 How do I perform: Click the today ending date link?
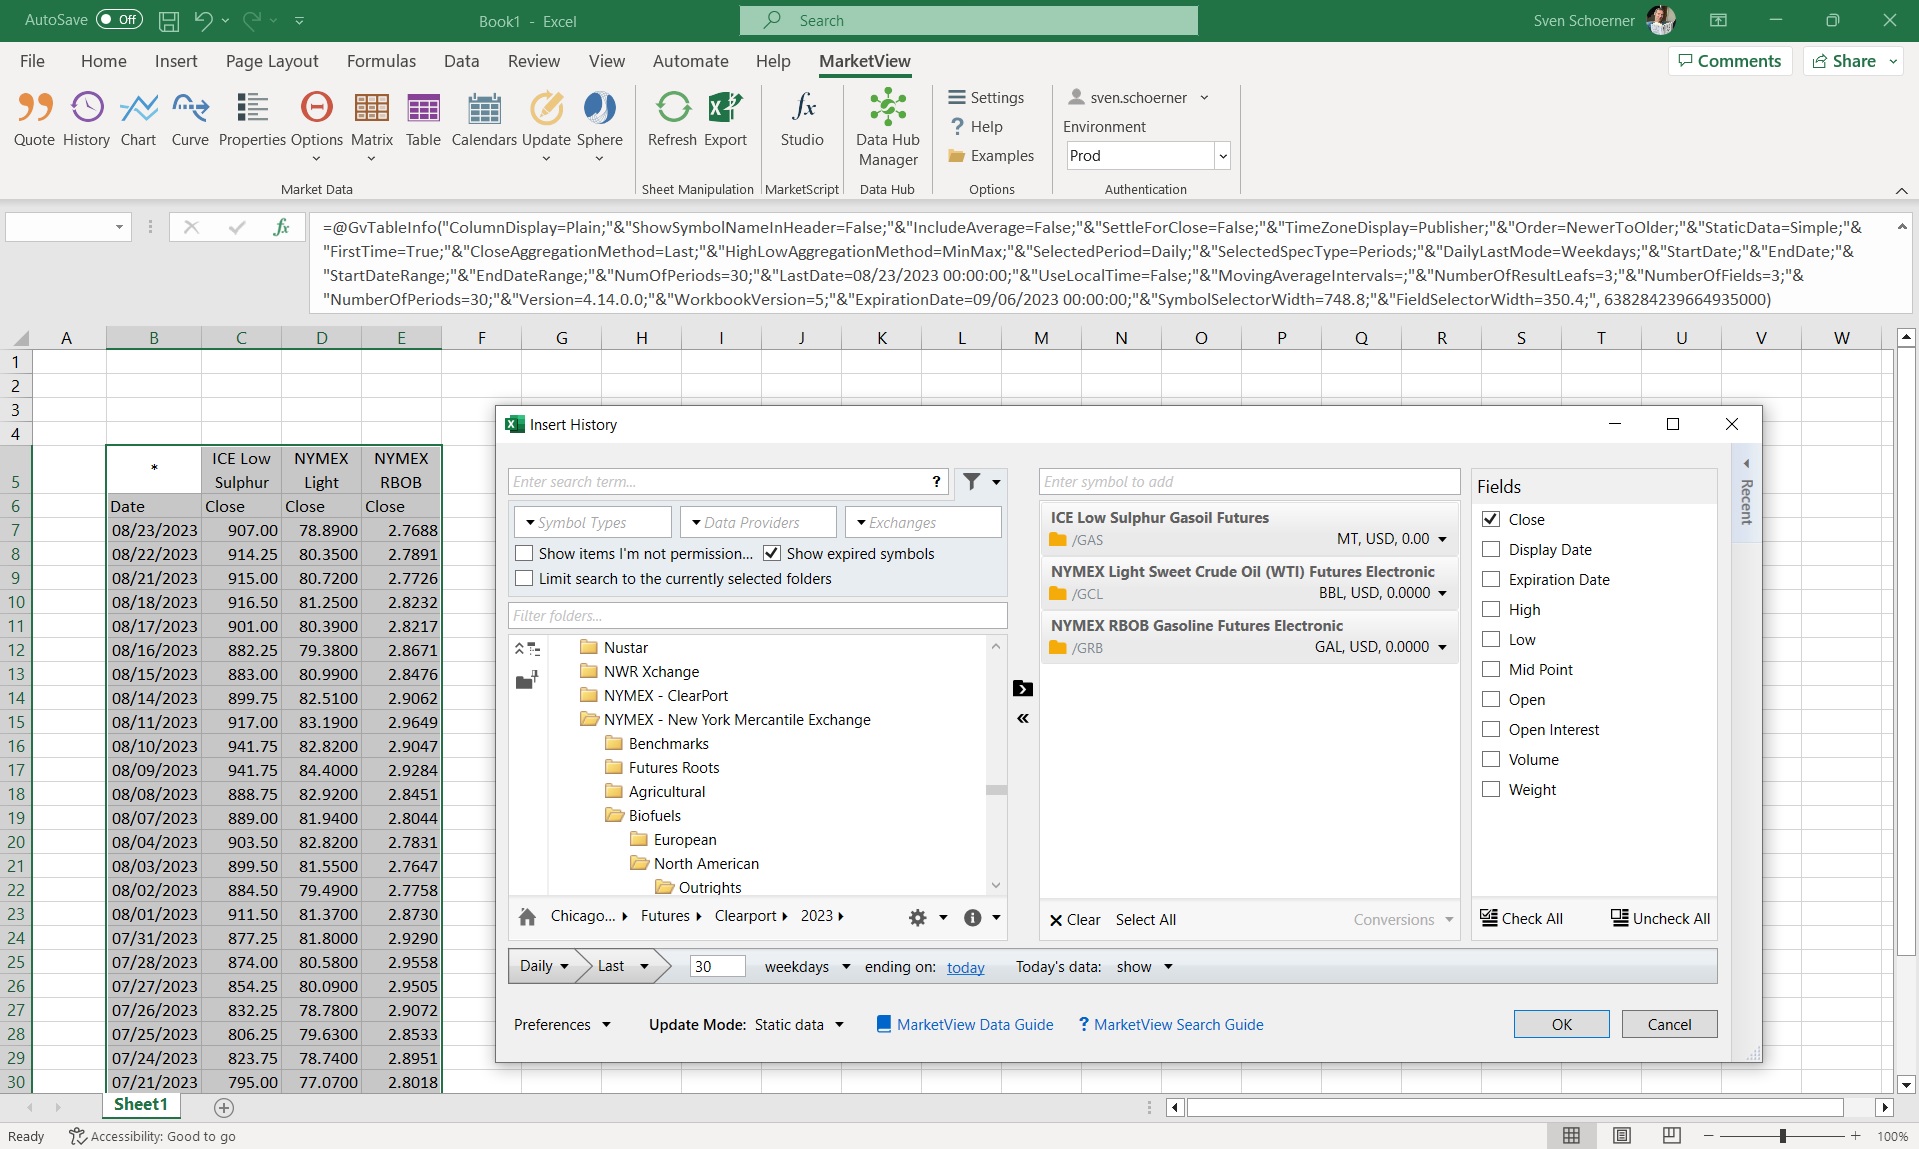point(965,967)
